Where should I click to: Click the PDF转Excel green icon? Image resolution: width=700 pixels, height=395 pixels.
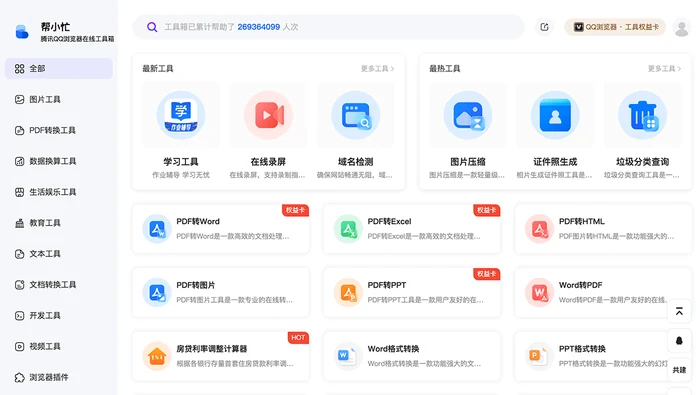pos(348,229)
